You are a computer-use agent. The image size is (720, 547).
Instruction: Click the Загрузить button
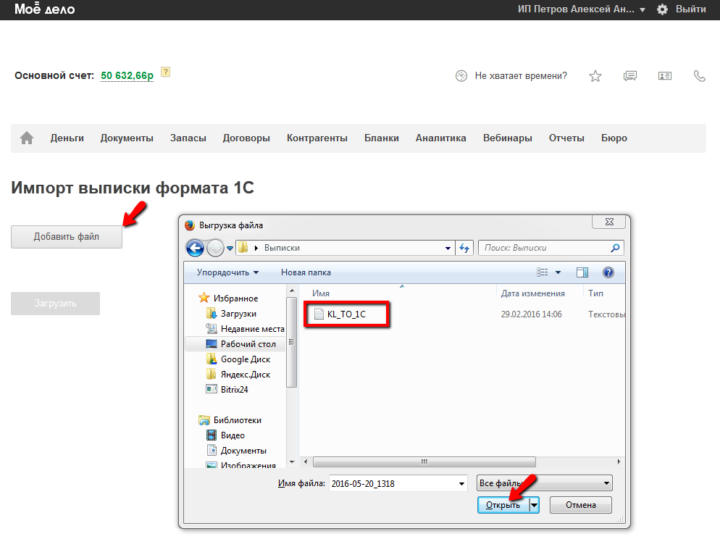point(55,303)
